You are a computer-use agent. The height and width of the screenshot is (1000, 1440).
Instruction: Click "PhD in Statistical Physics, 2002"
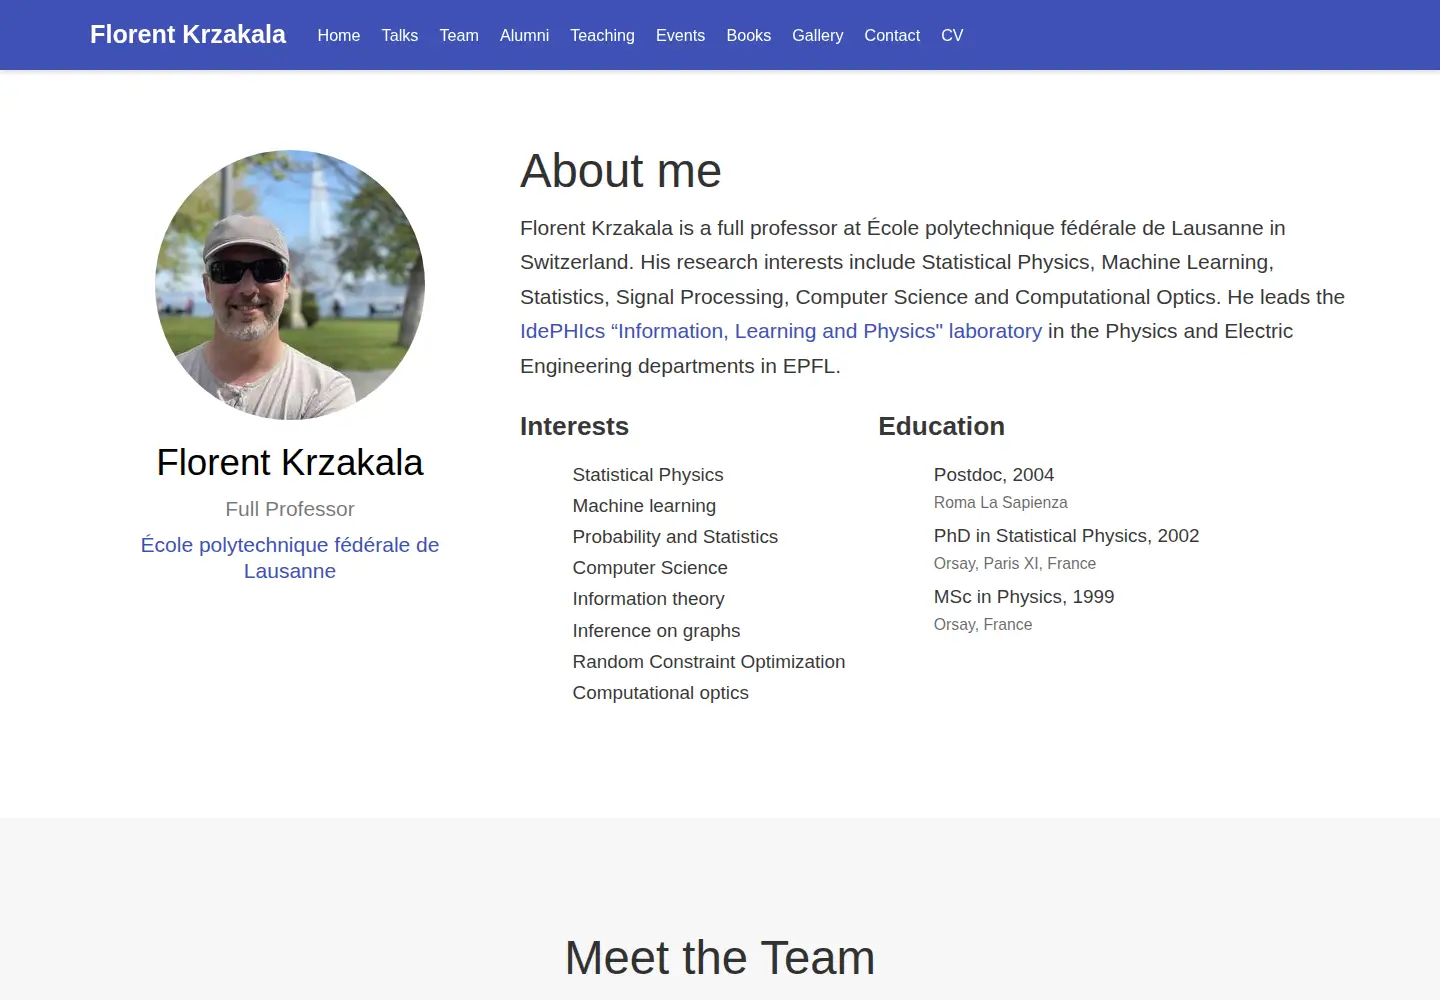click(1066, 536)
